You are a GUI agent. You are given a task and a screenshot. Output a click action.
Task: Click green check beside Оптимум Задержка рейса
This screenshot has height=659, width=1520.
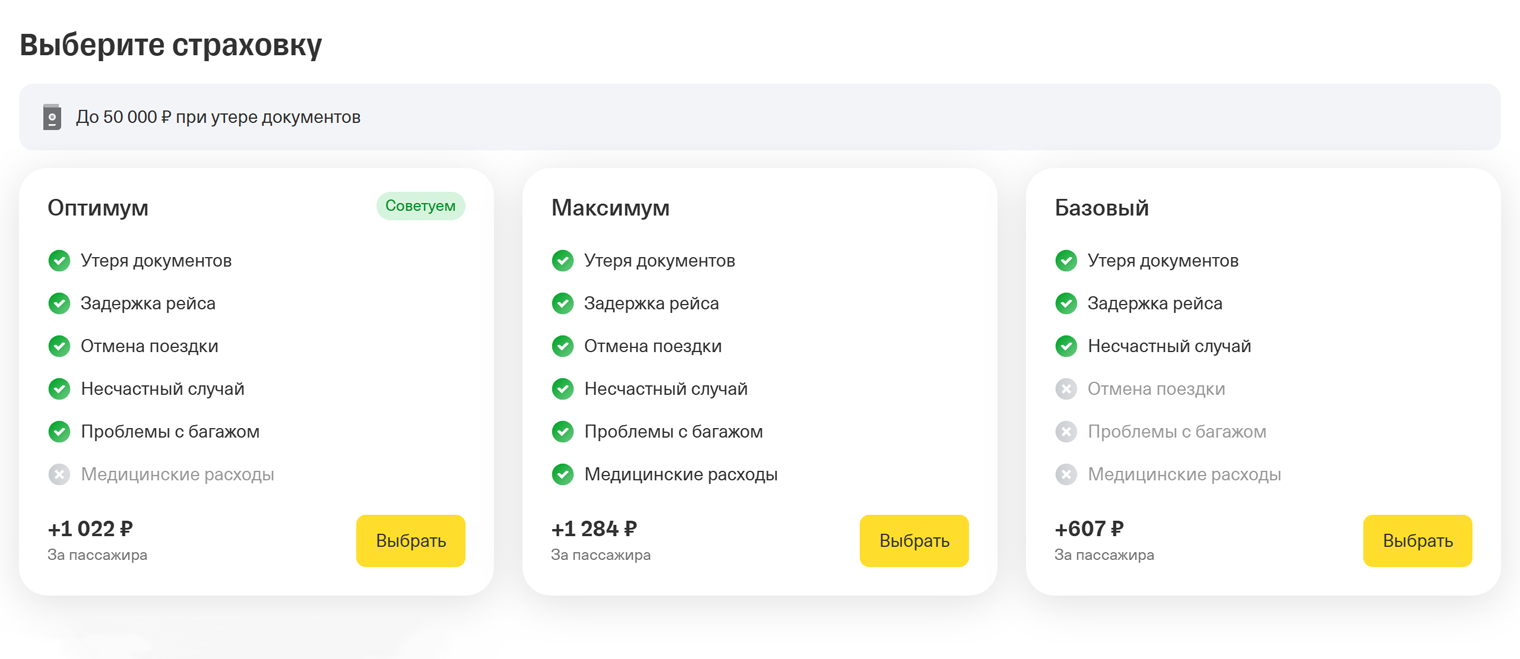click(59, 303)
